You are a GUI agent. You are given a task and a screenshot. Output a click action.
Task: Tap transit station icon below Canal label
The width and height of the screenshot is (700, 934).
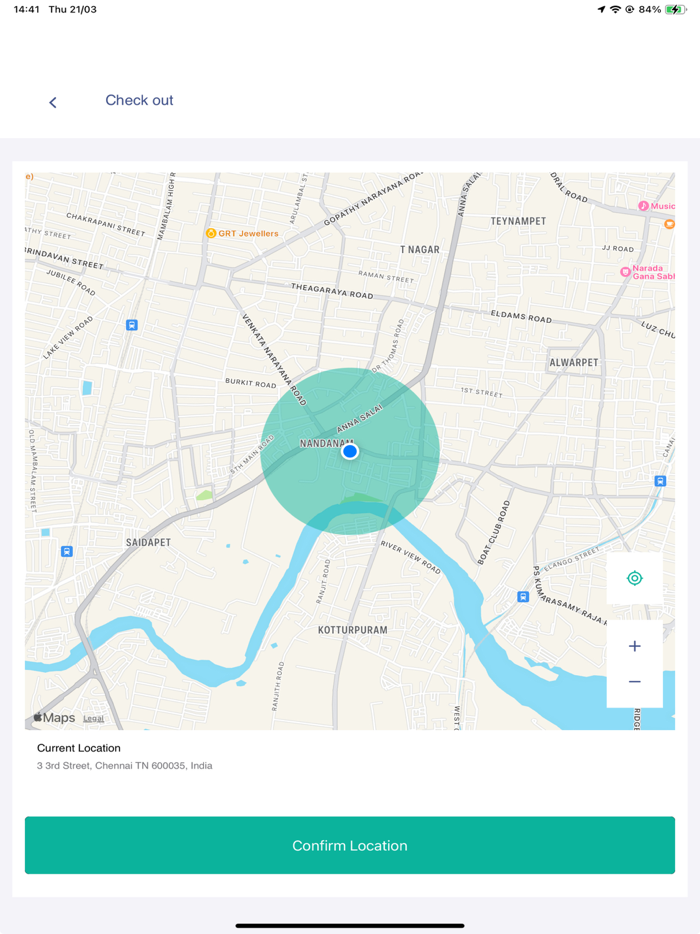pos(660,481)
